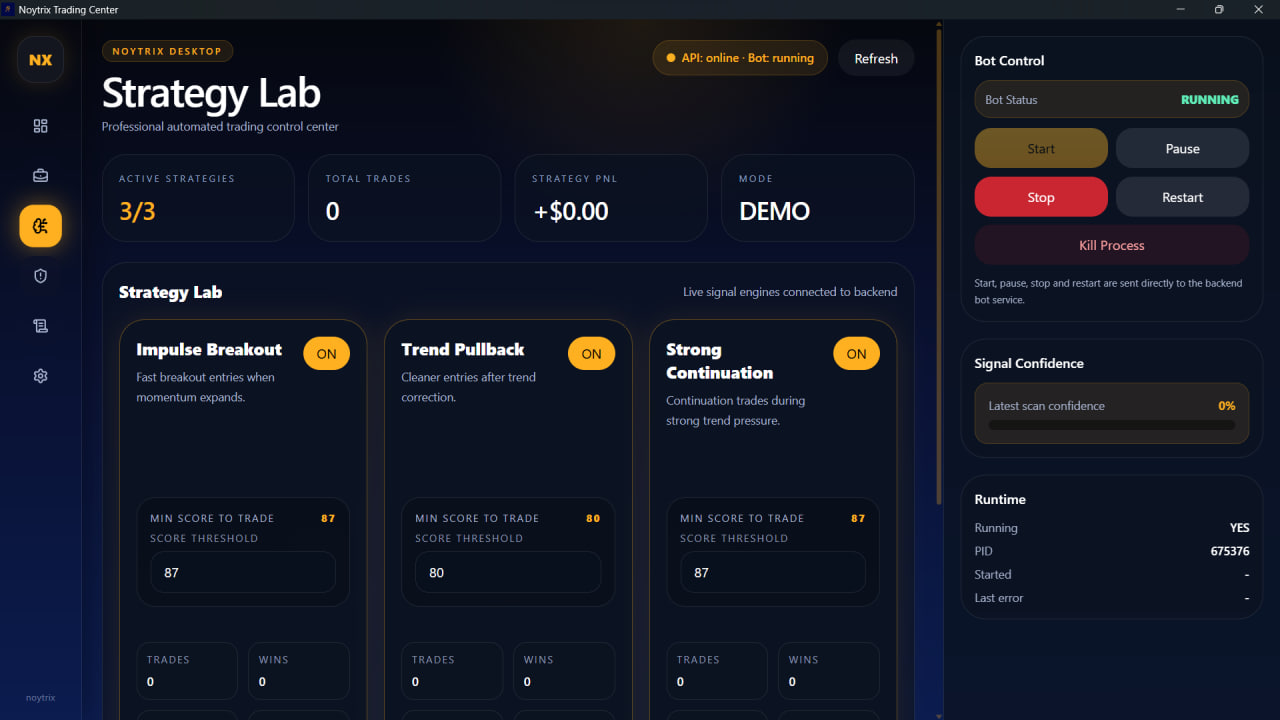Click the Running YES value in Runtime
The width and height of the screenshot is (1280, 720).
pyautogui.click(x=1240, y=528)
